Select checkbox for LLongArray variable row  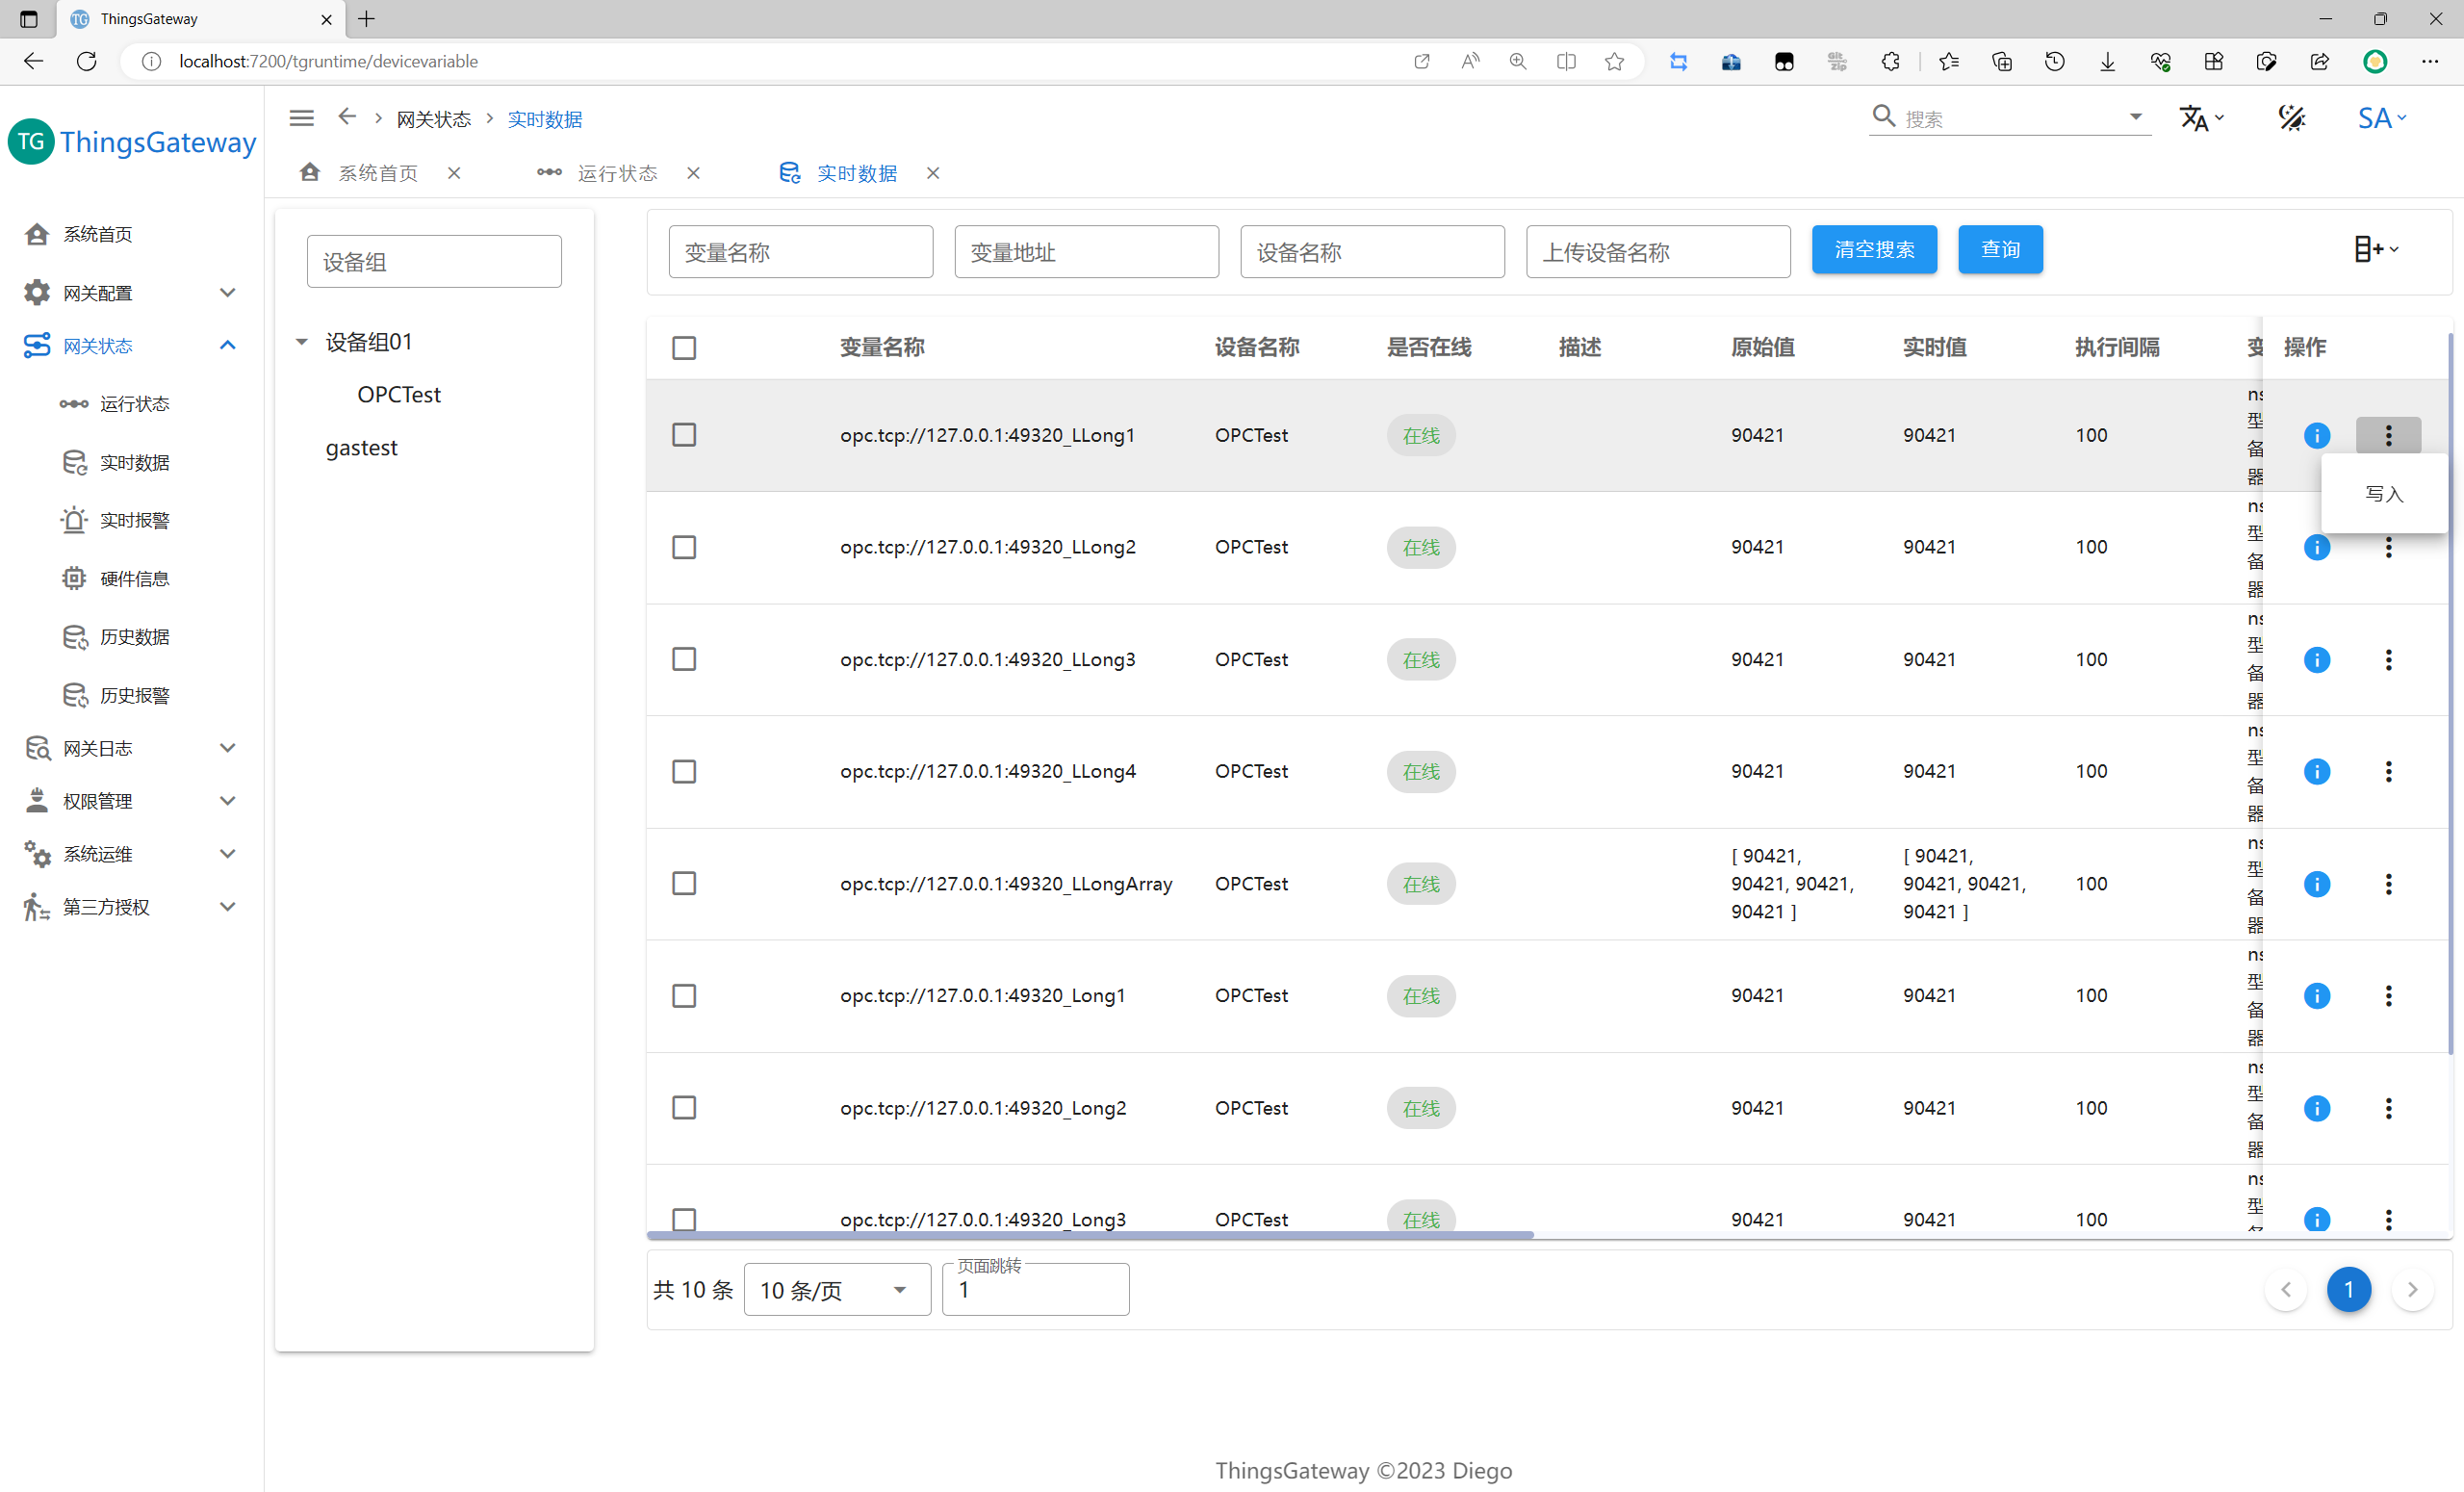pos(684,884)
